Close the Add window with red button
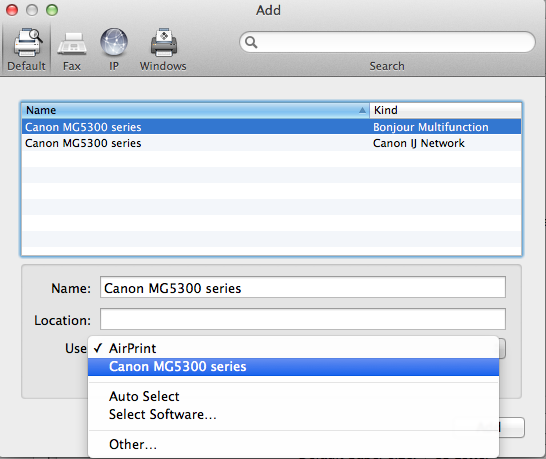Viewport: 546px width, 459px height. pyautogui.click(x=12, y=10)
